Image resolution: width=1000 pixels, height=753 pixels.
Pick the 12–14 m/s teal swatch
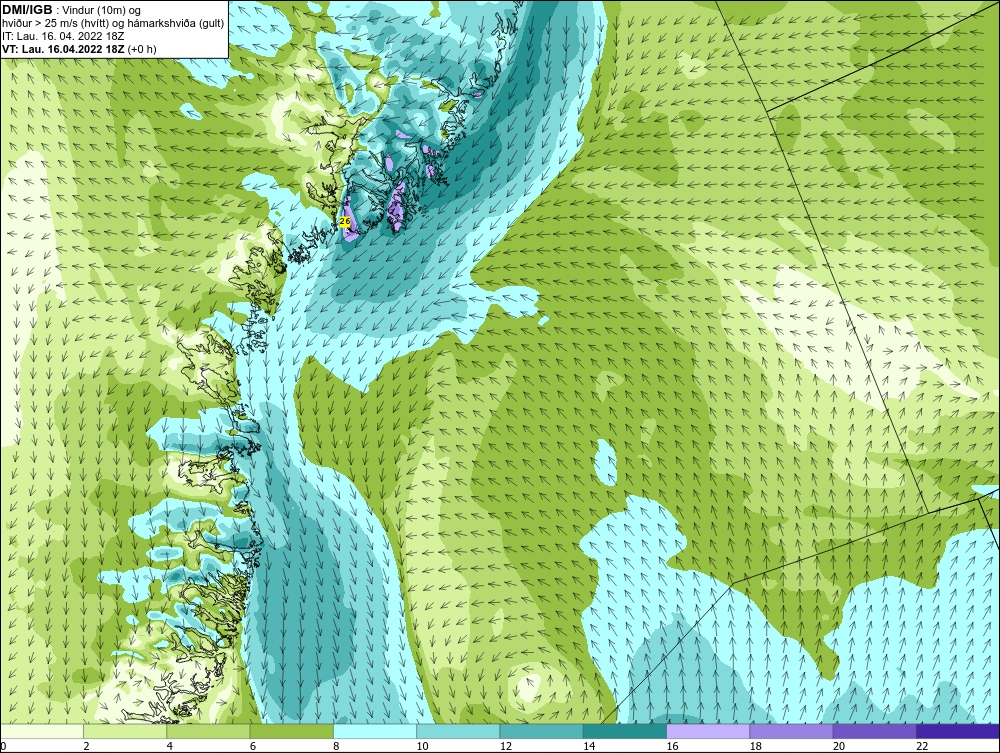click(x=541, y=731)
